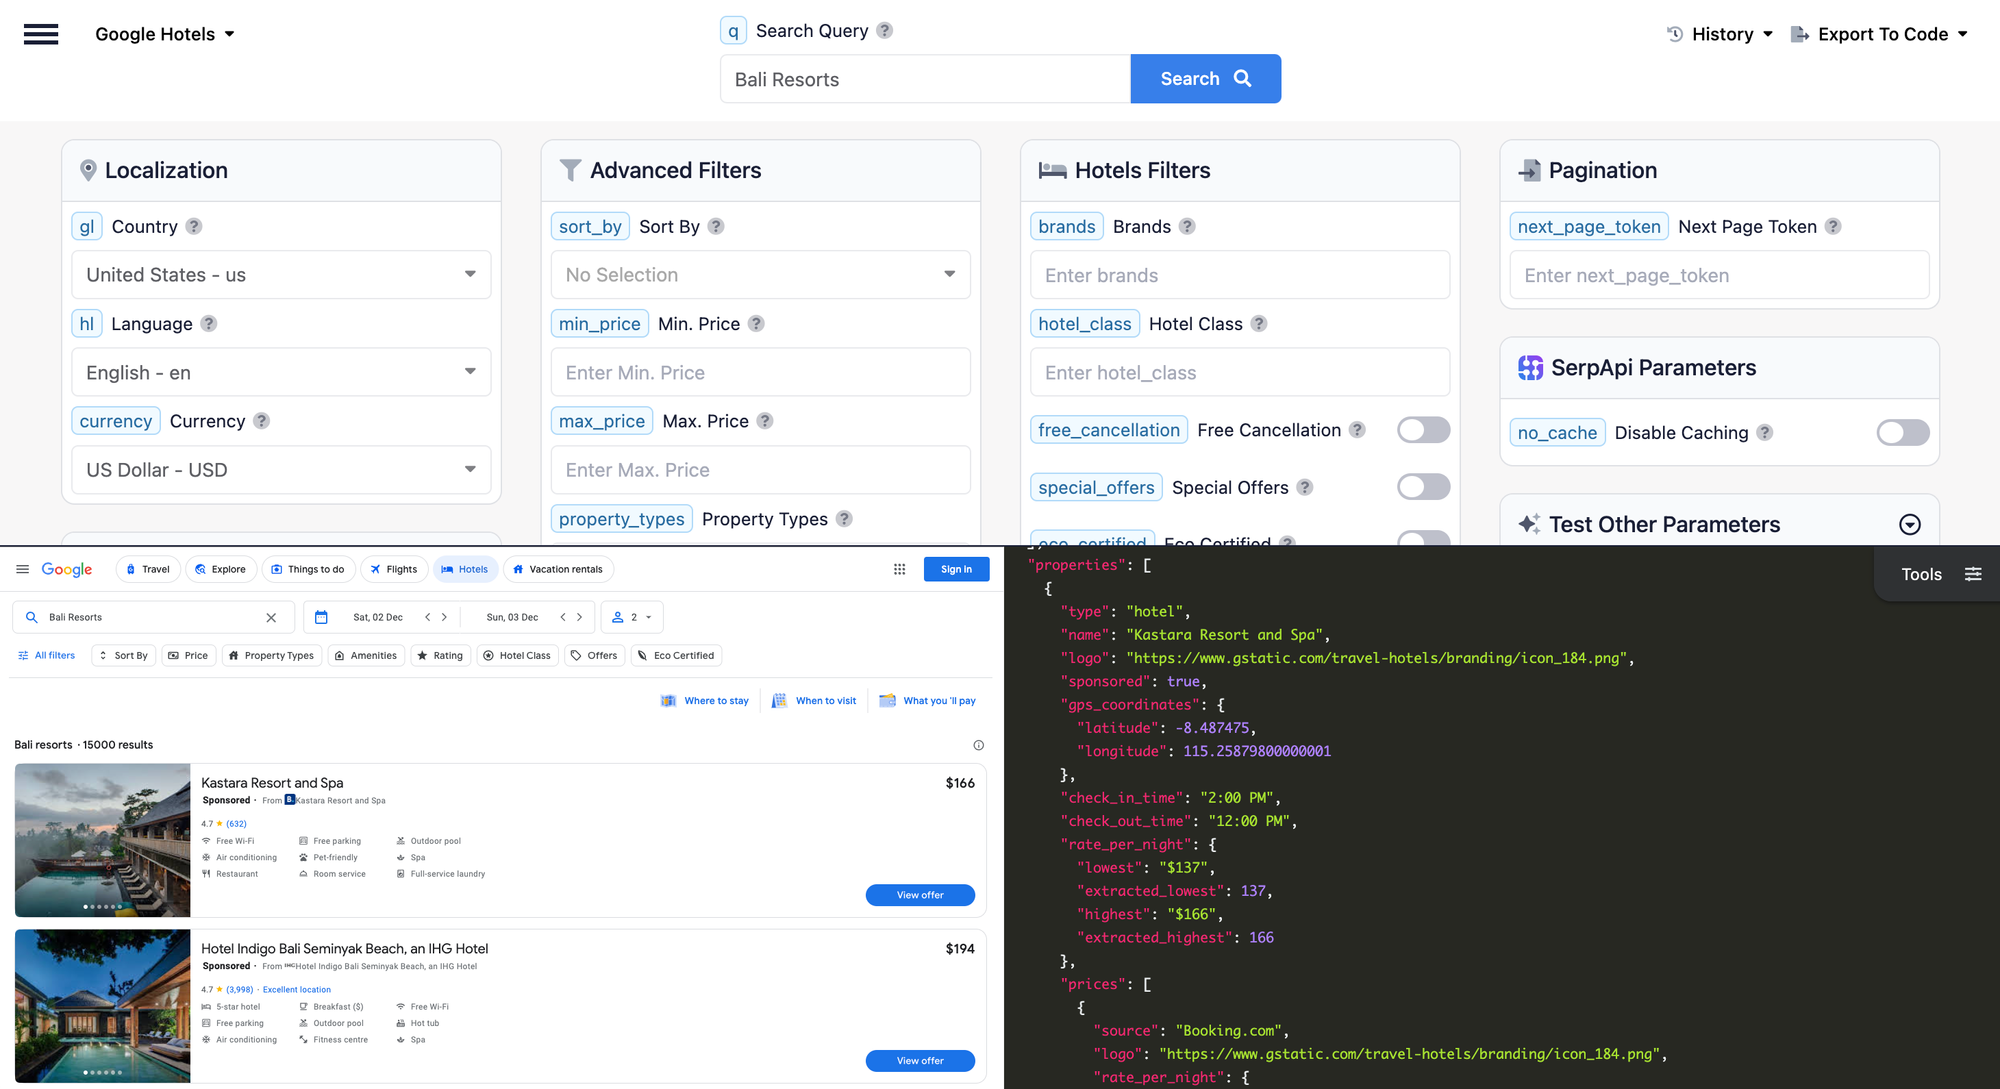Click help icon next to Sort By
The image size is (2000, 1089).
716,227
